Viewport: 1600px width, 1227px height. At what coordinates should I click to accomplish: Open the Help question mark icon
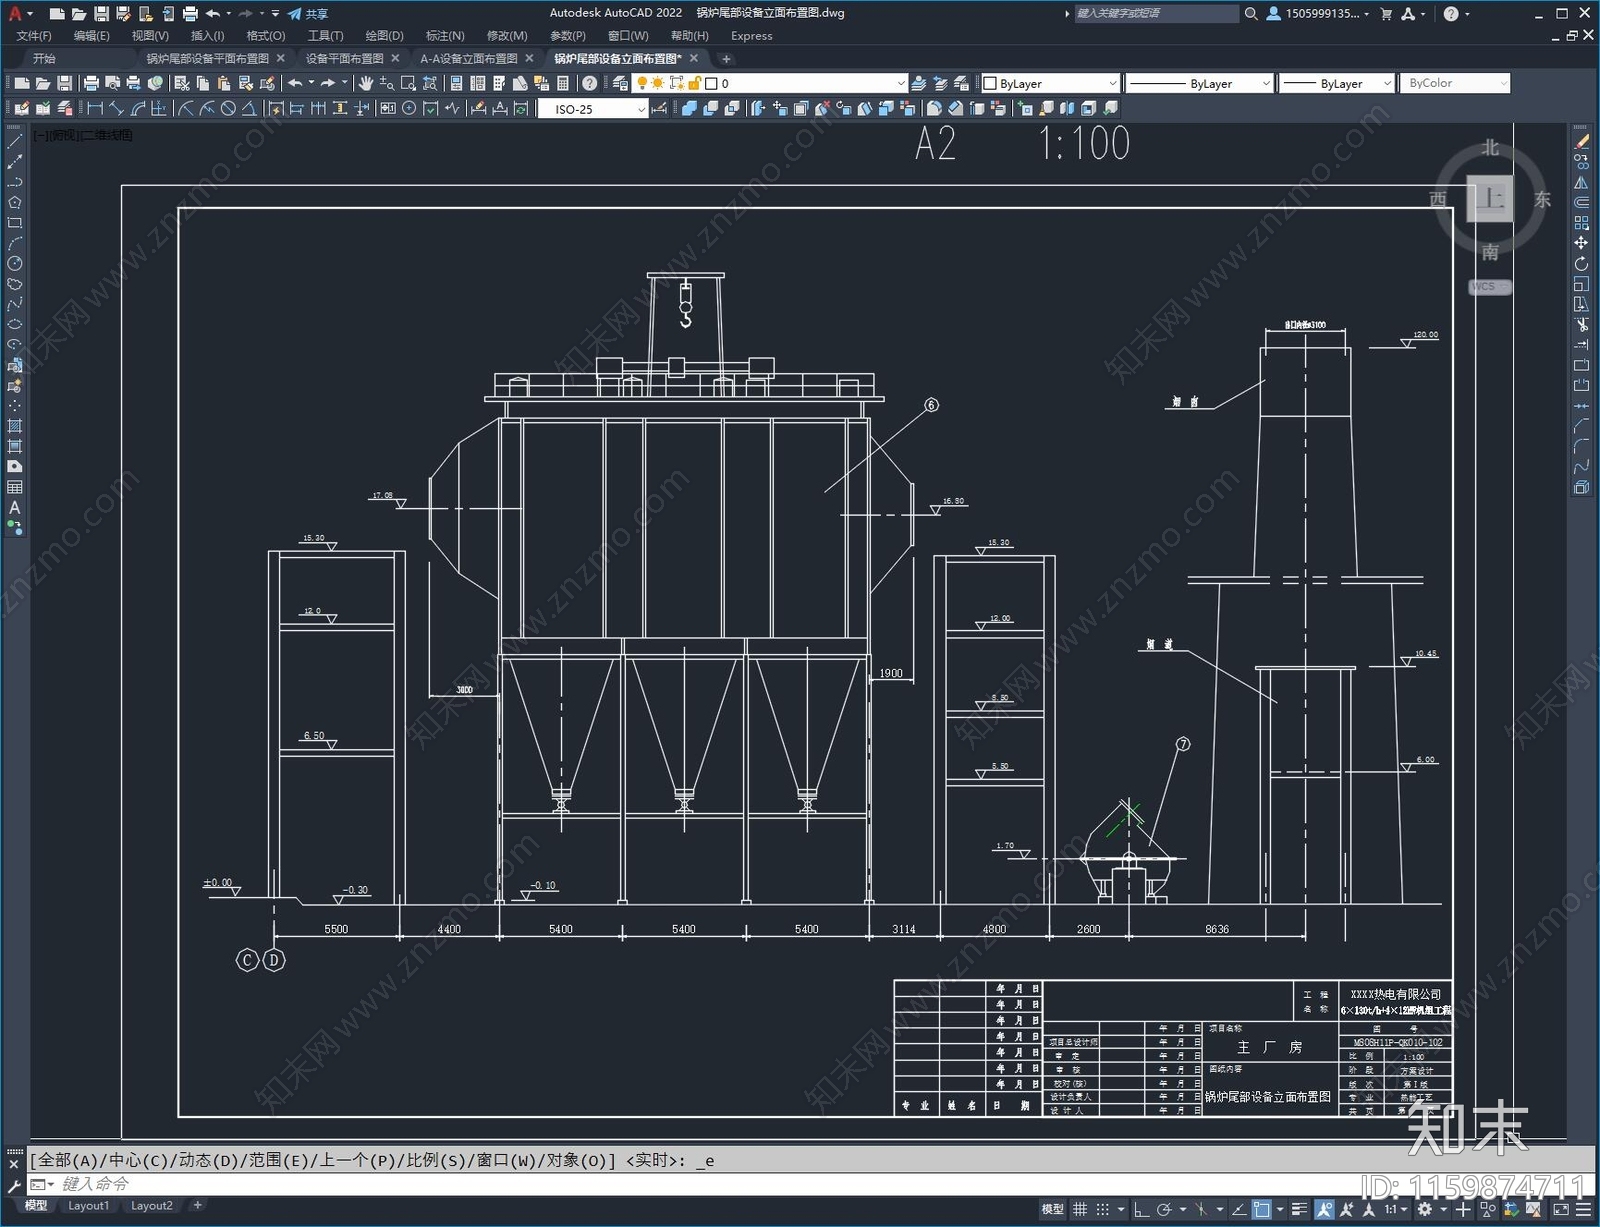590,84
